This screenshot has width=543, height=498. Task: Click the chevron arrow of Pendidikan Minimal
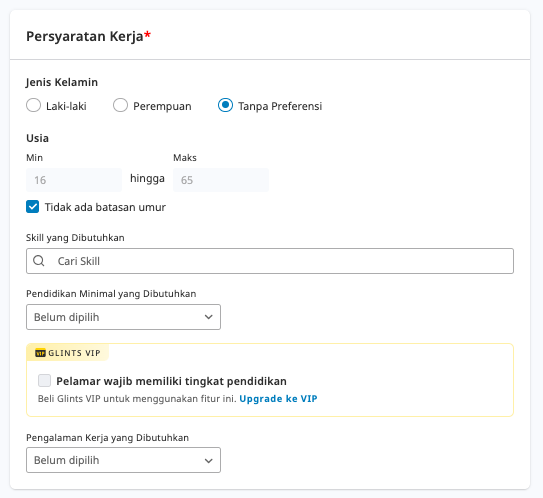[208, 317]
